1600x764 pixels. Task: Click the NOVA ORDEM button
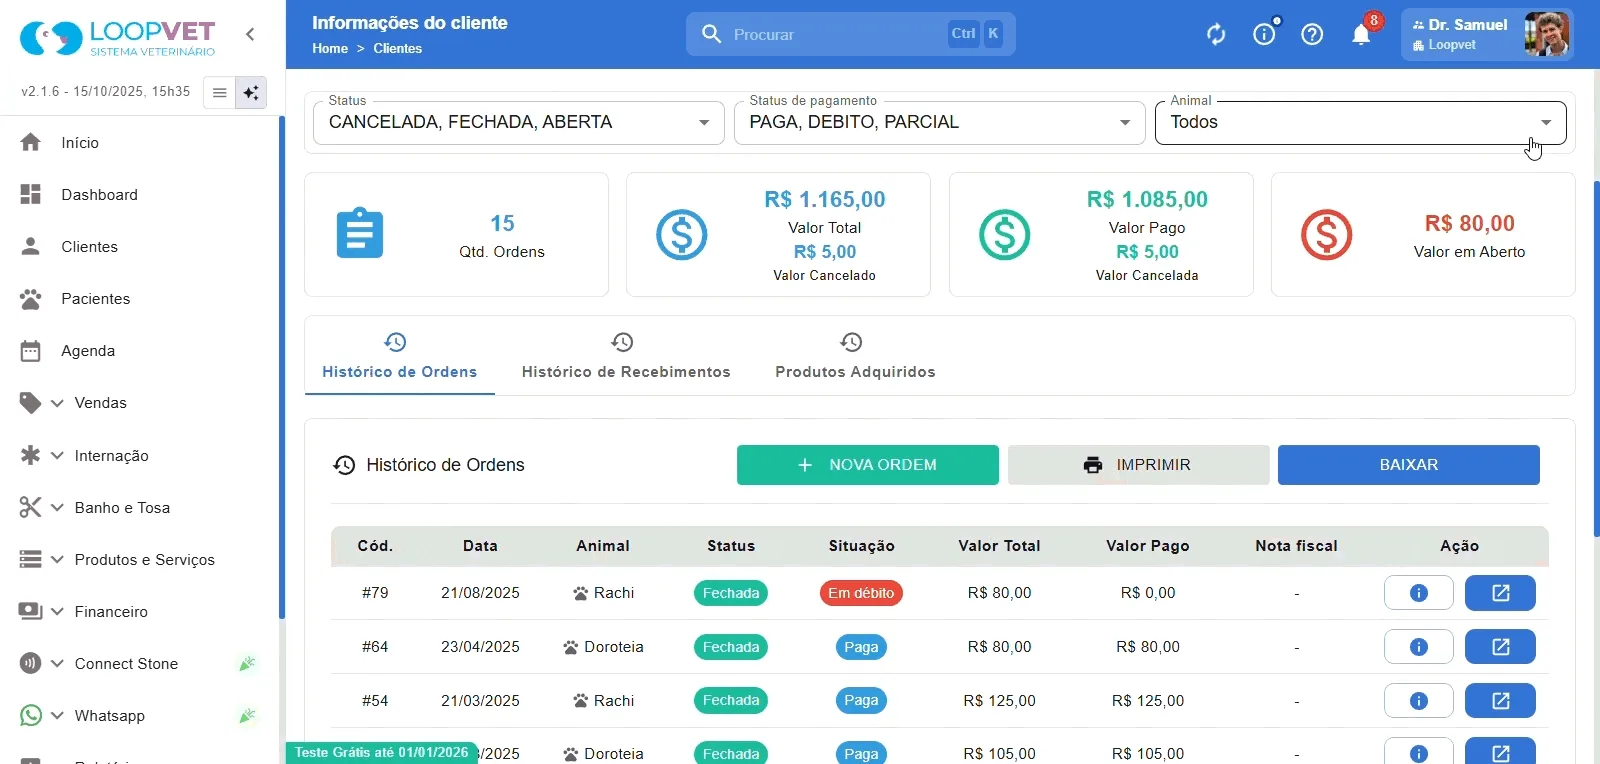(868, 465)
